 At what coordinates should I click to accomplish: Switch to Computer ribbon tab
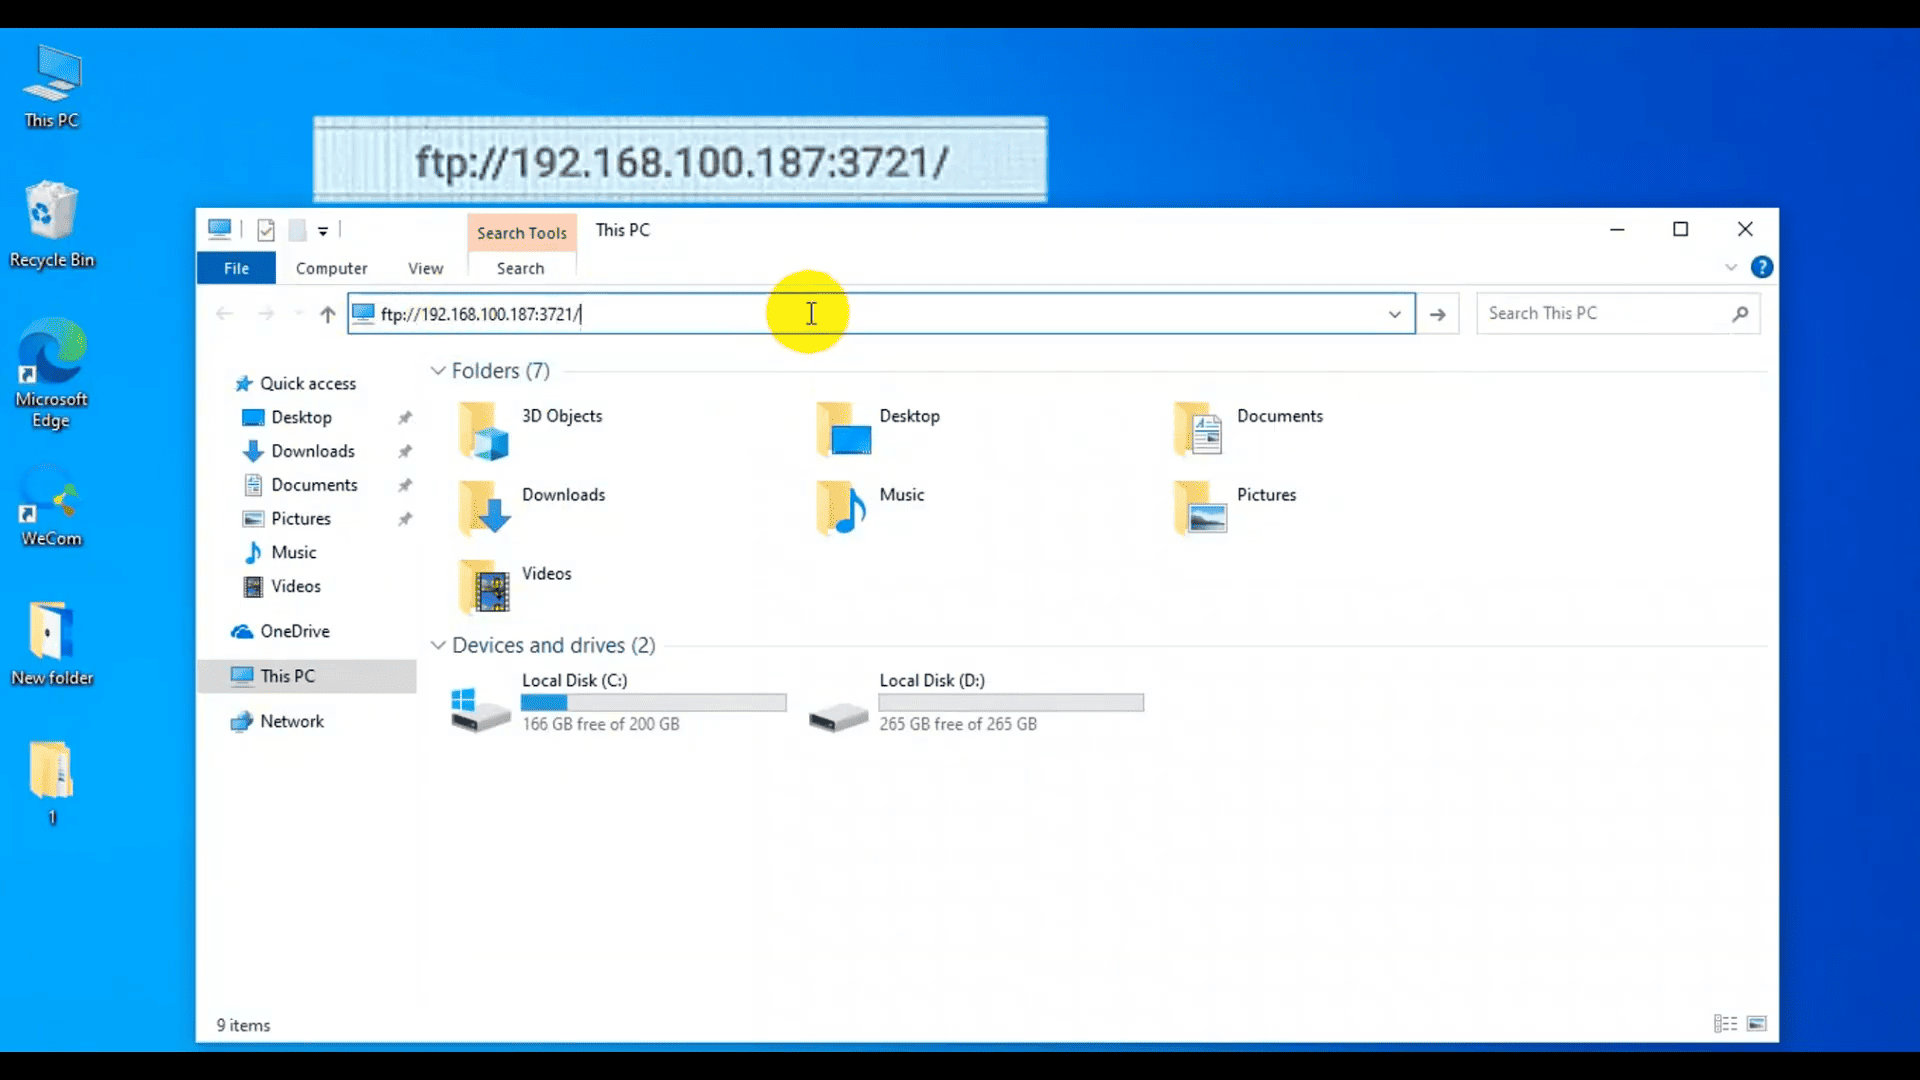pyautogui.click(x=331, y=268)
